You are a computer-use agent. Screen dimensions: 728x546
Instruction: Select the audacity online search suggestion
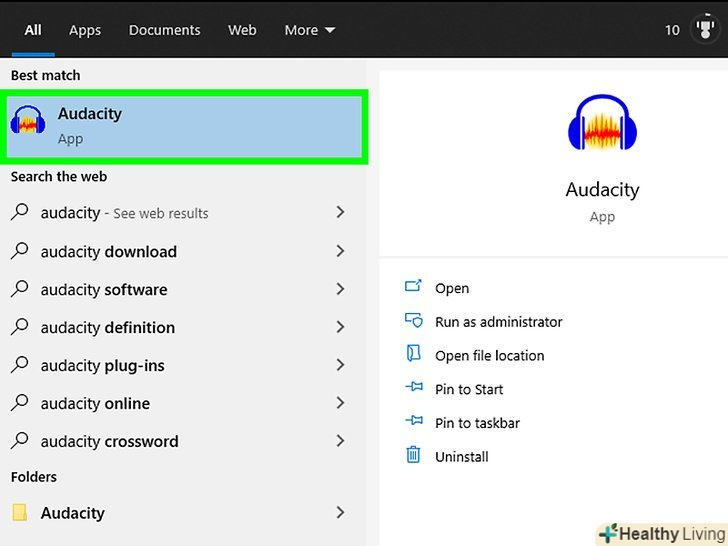tap(95, 404)
